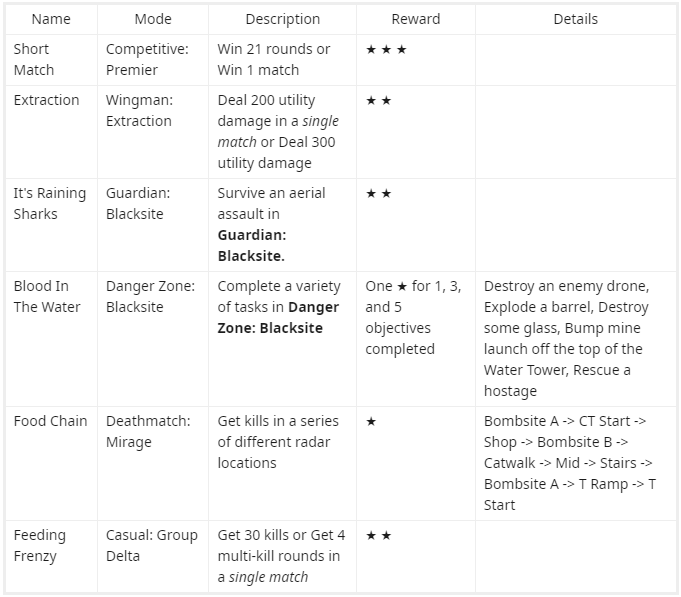This screenshot has width=681, height=597.
Task: Select the Mode column header
Action: (153, 19)
